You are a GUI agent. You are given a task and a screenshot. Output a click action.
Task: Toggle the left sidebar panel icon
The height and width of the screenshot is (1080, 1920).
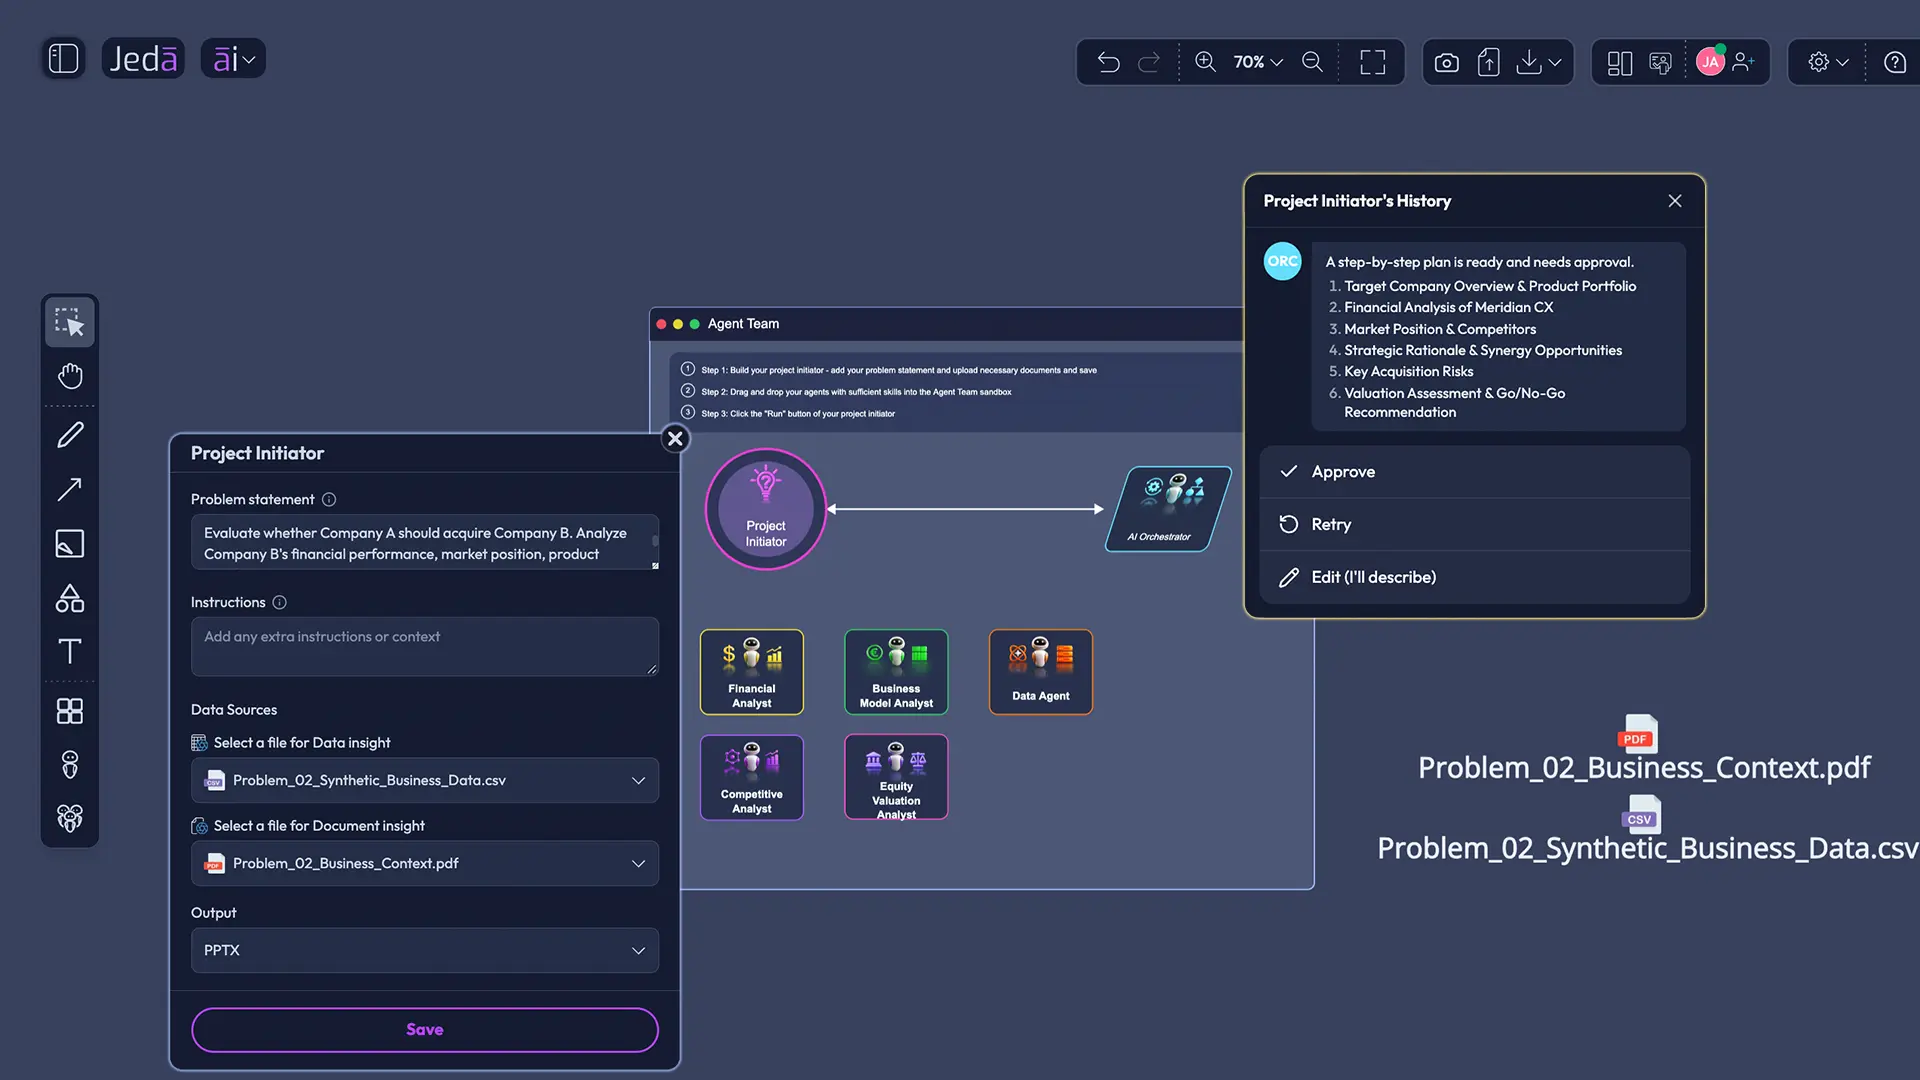pos(63,58)
